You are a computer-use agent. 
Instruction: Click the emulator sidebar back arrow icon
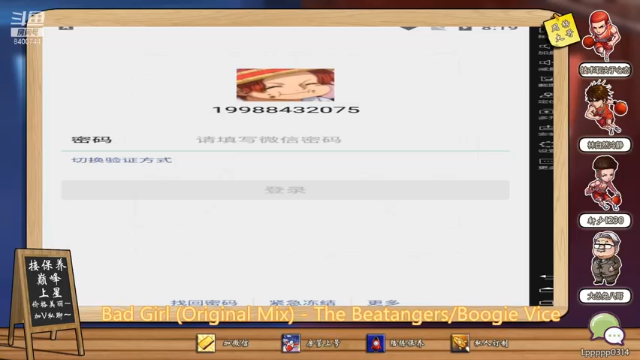tap(547, 276)
